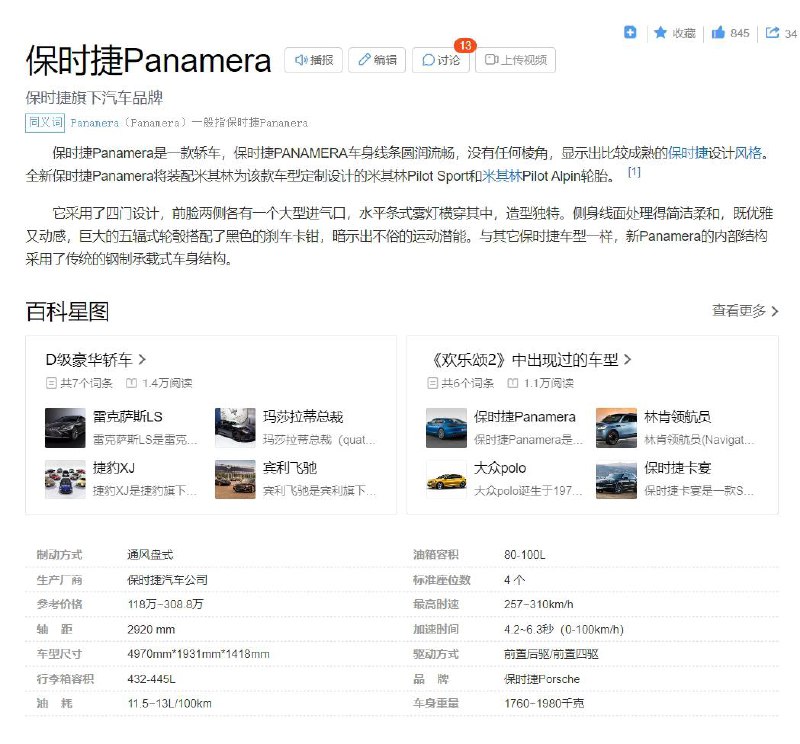Select the 前置后驱/前置四驱 drive value
This screenshot has width=800, height=744.
(551, 654)
